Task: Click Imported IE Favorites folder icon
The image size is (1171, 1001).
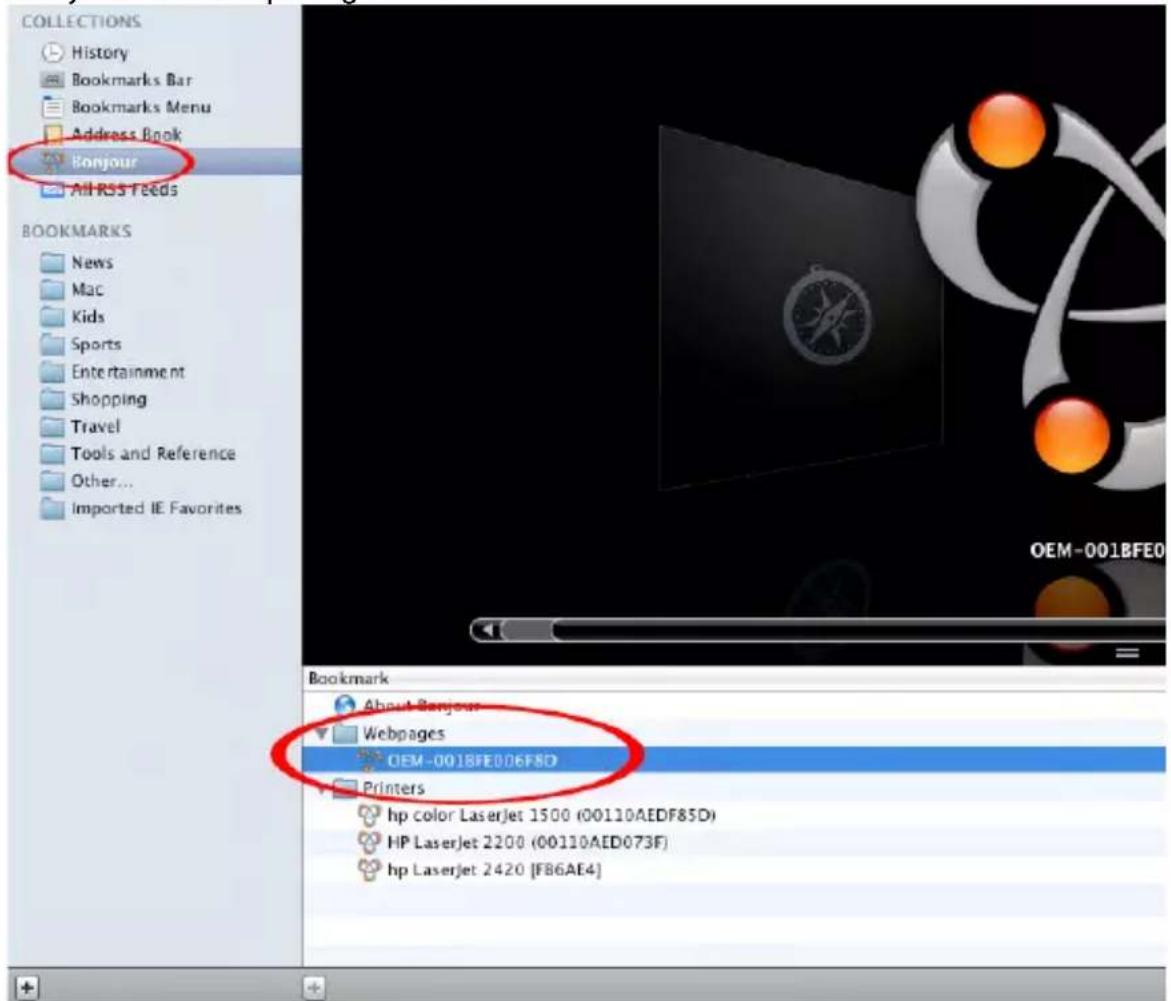Action: tap(52, 509)
